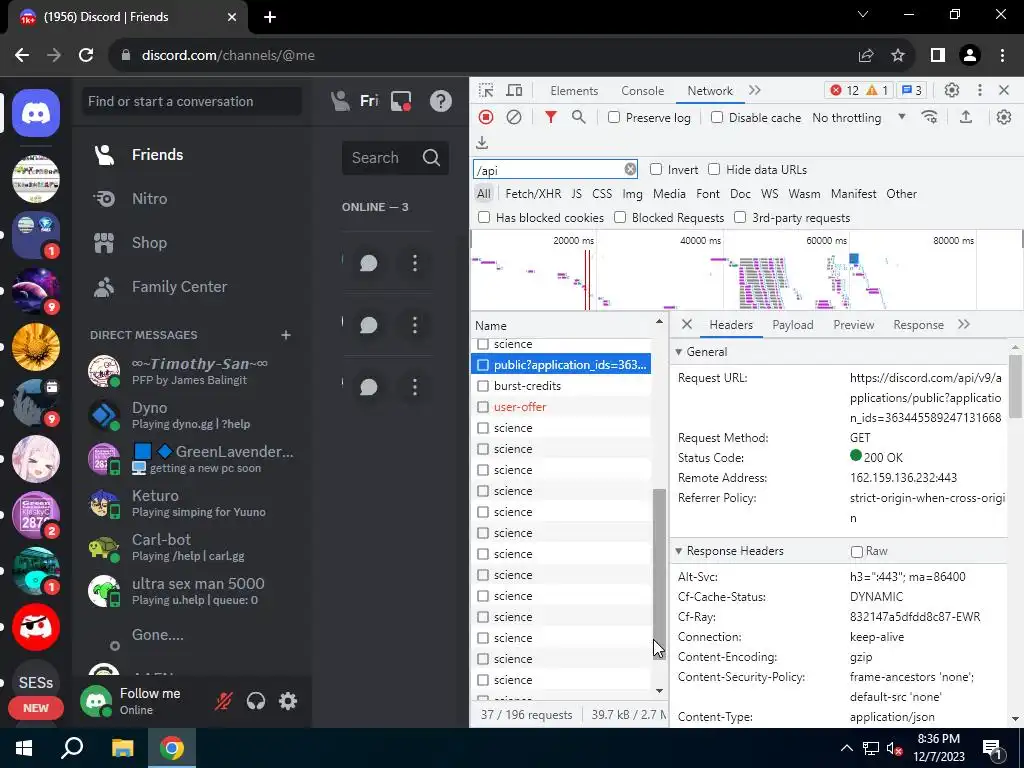Tick Raw response headers checkbox

pos(857,552)
